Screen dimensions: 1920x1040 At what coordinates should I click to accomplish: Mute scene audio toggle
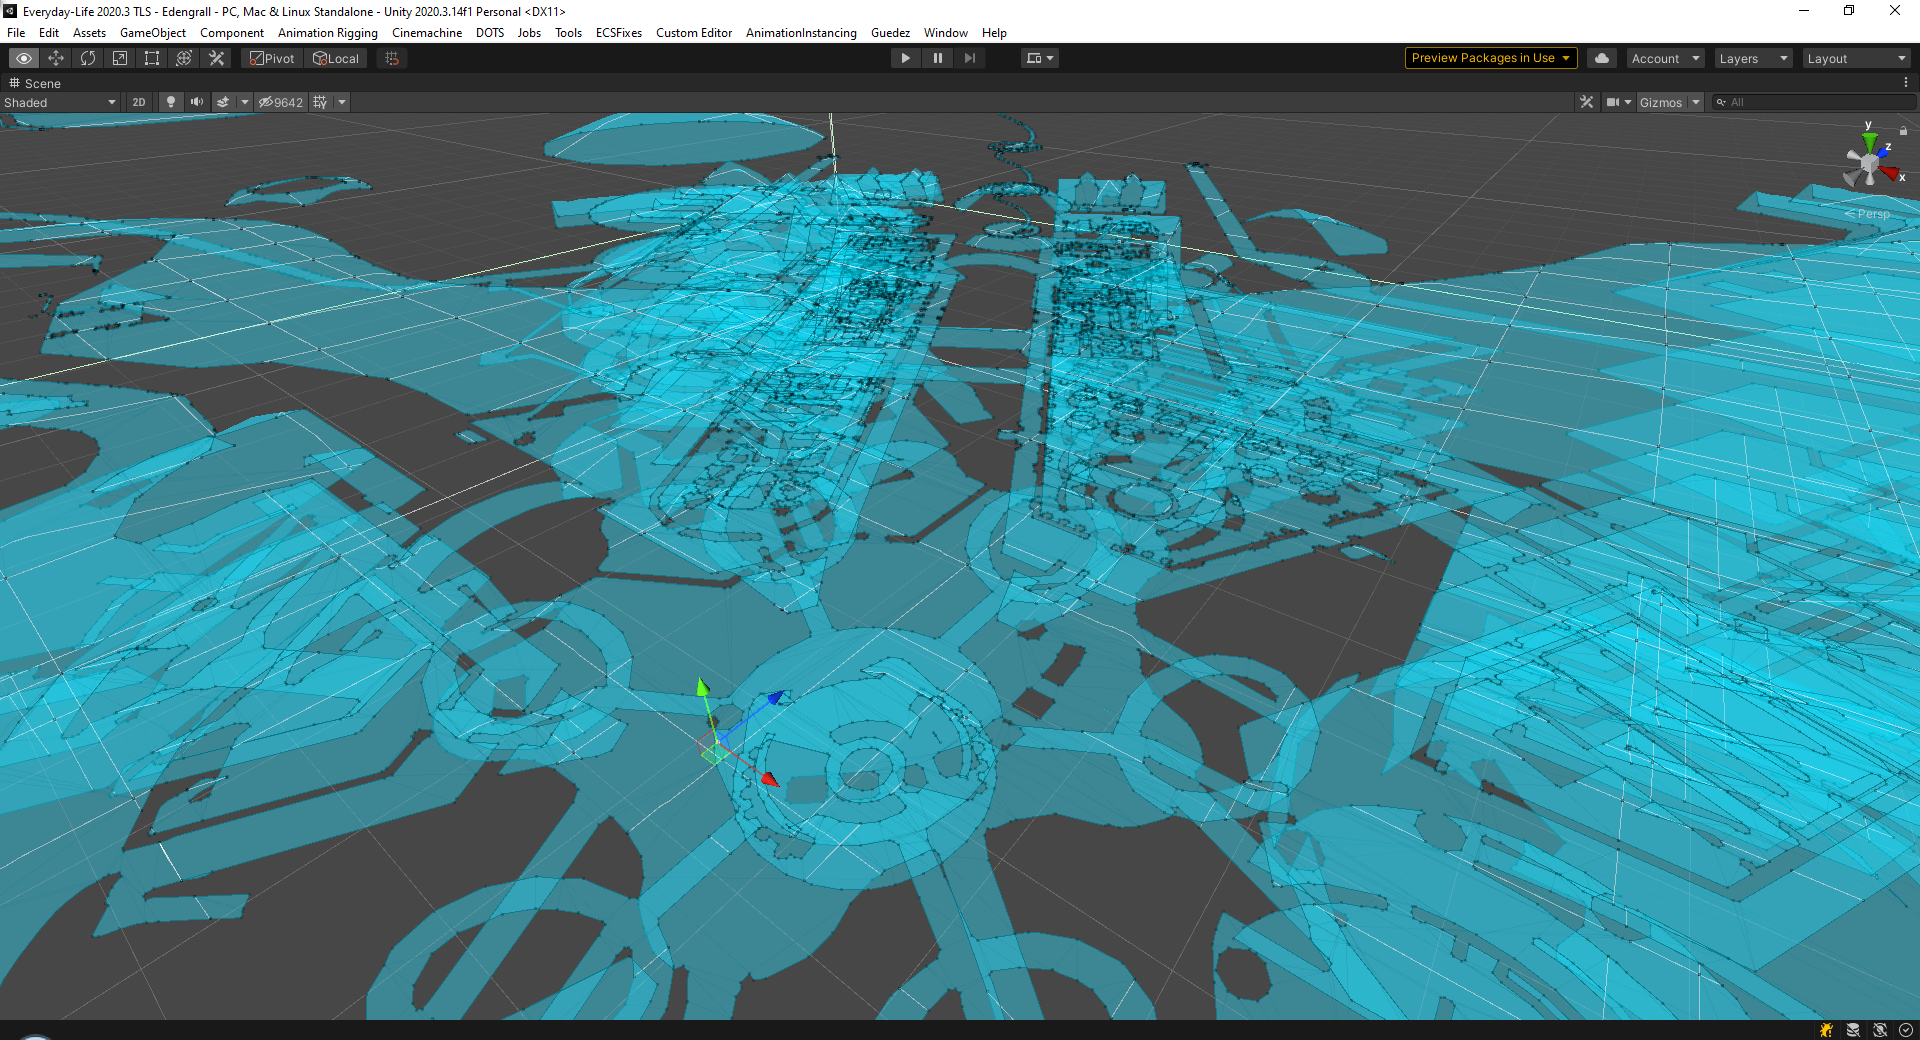(197, 102)
